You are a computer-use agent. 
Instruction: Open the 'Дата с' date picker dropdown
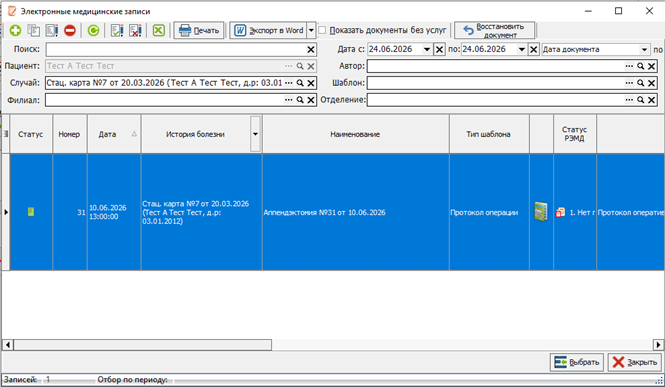point(427,50)
